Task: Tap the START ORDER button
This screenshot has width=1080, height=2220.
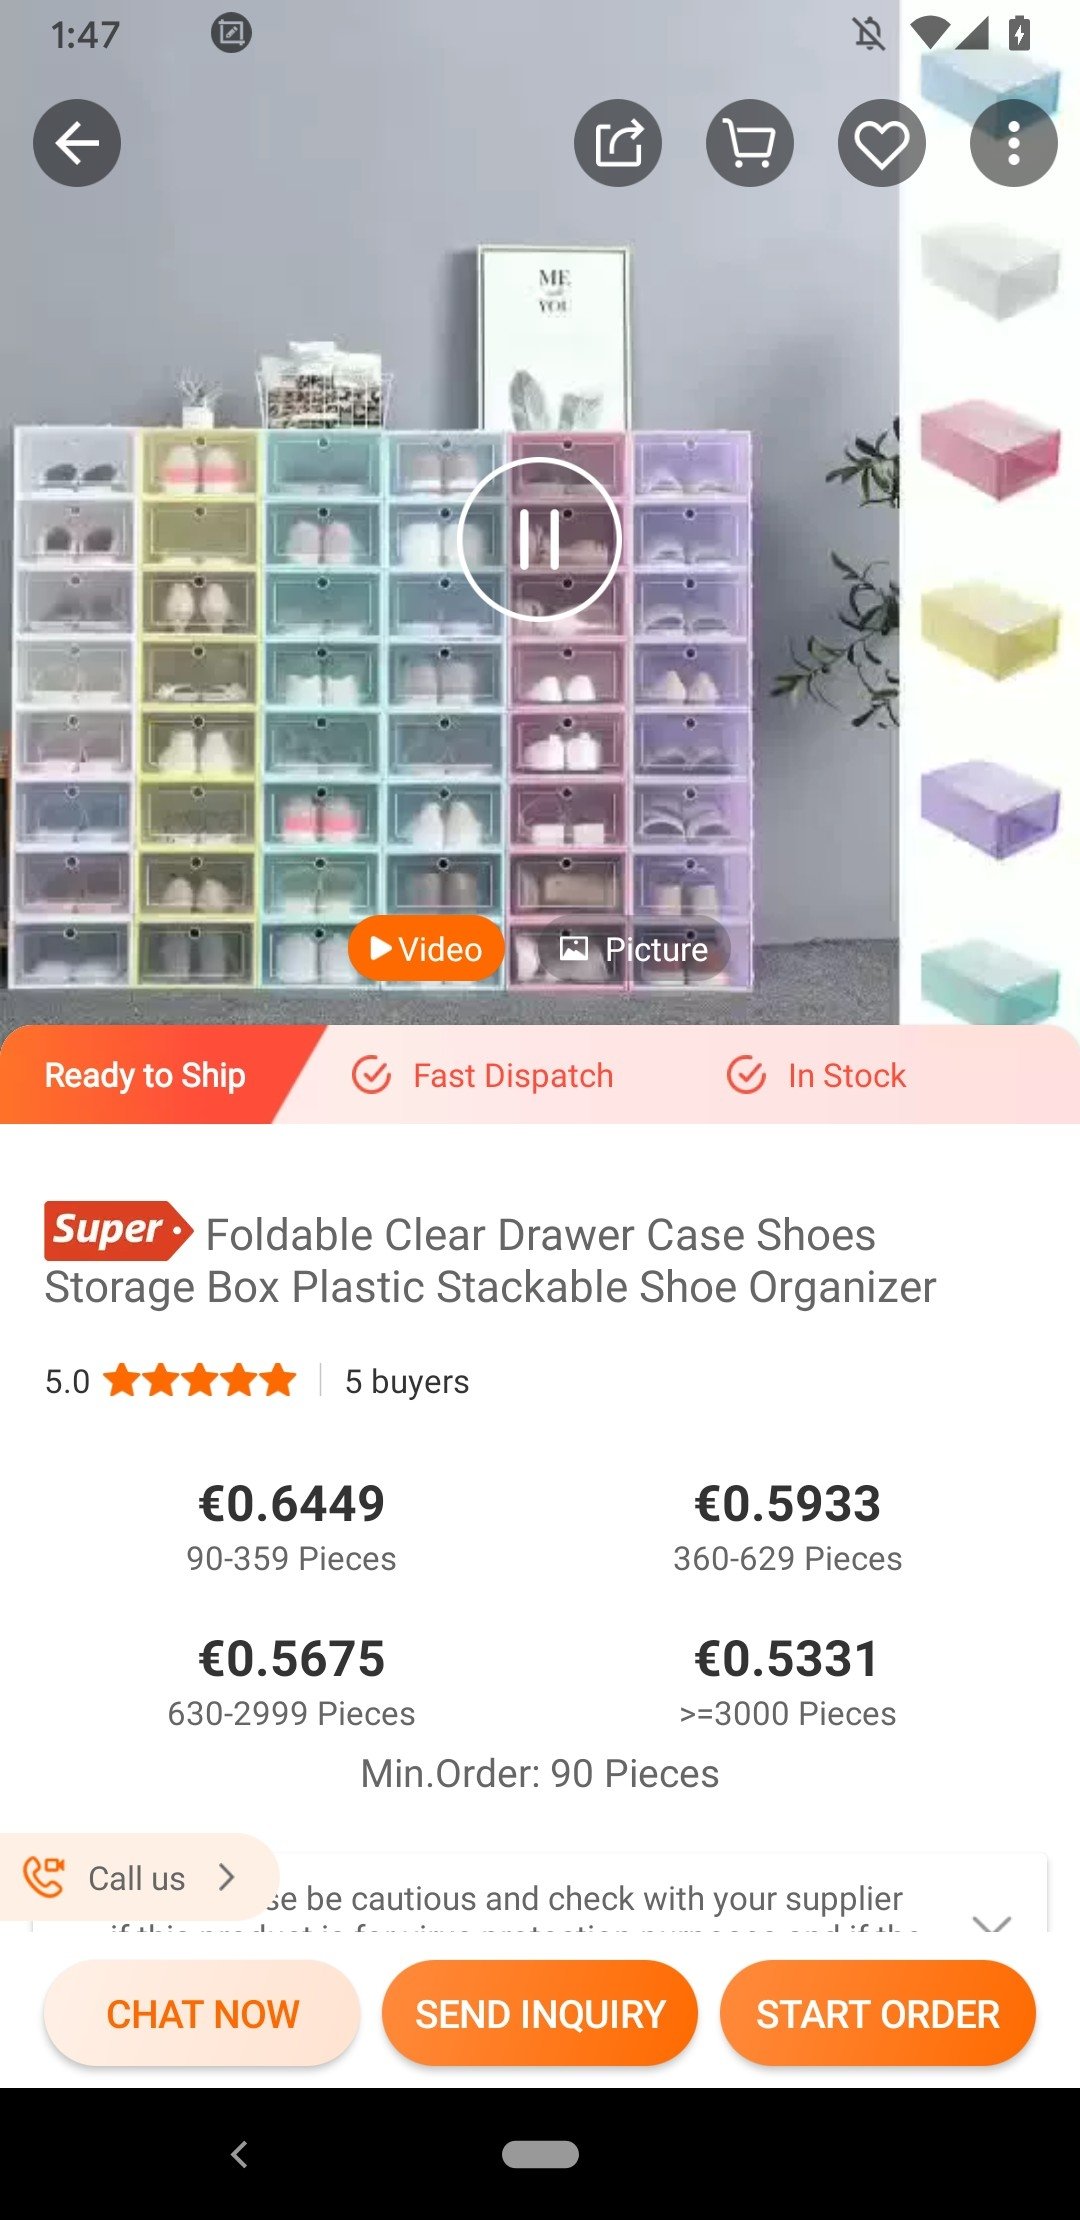Action: coord(878,2014)
